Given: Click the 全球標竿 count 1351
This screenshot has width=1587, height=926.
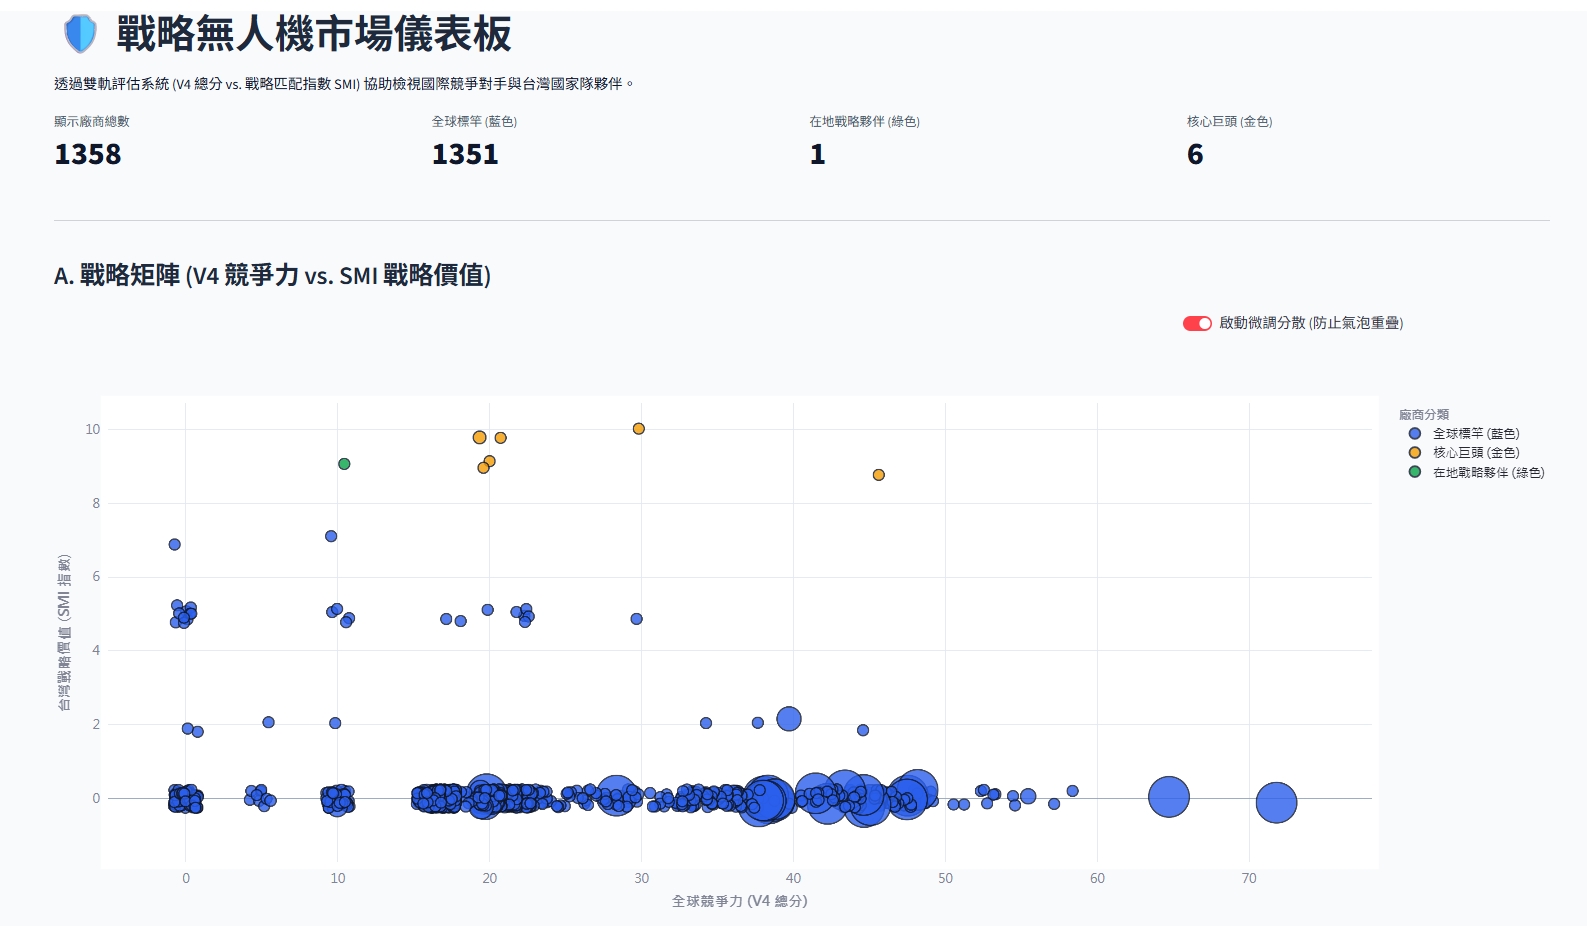Looking at the screenshot, I should coord(465,154).
